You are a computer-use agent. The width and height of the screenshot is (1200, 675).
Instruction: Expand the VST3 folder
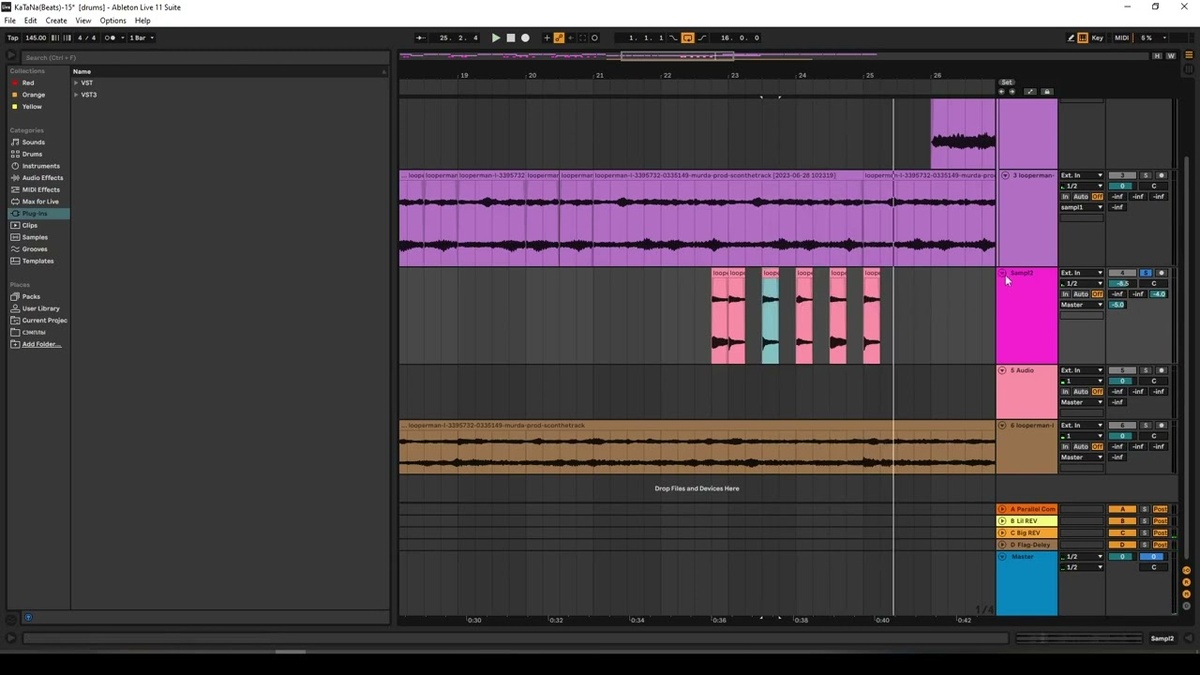tap(76, 95)
